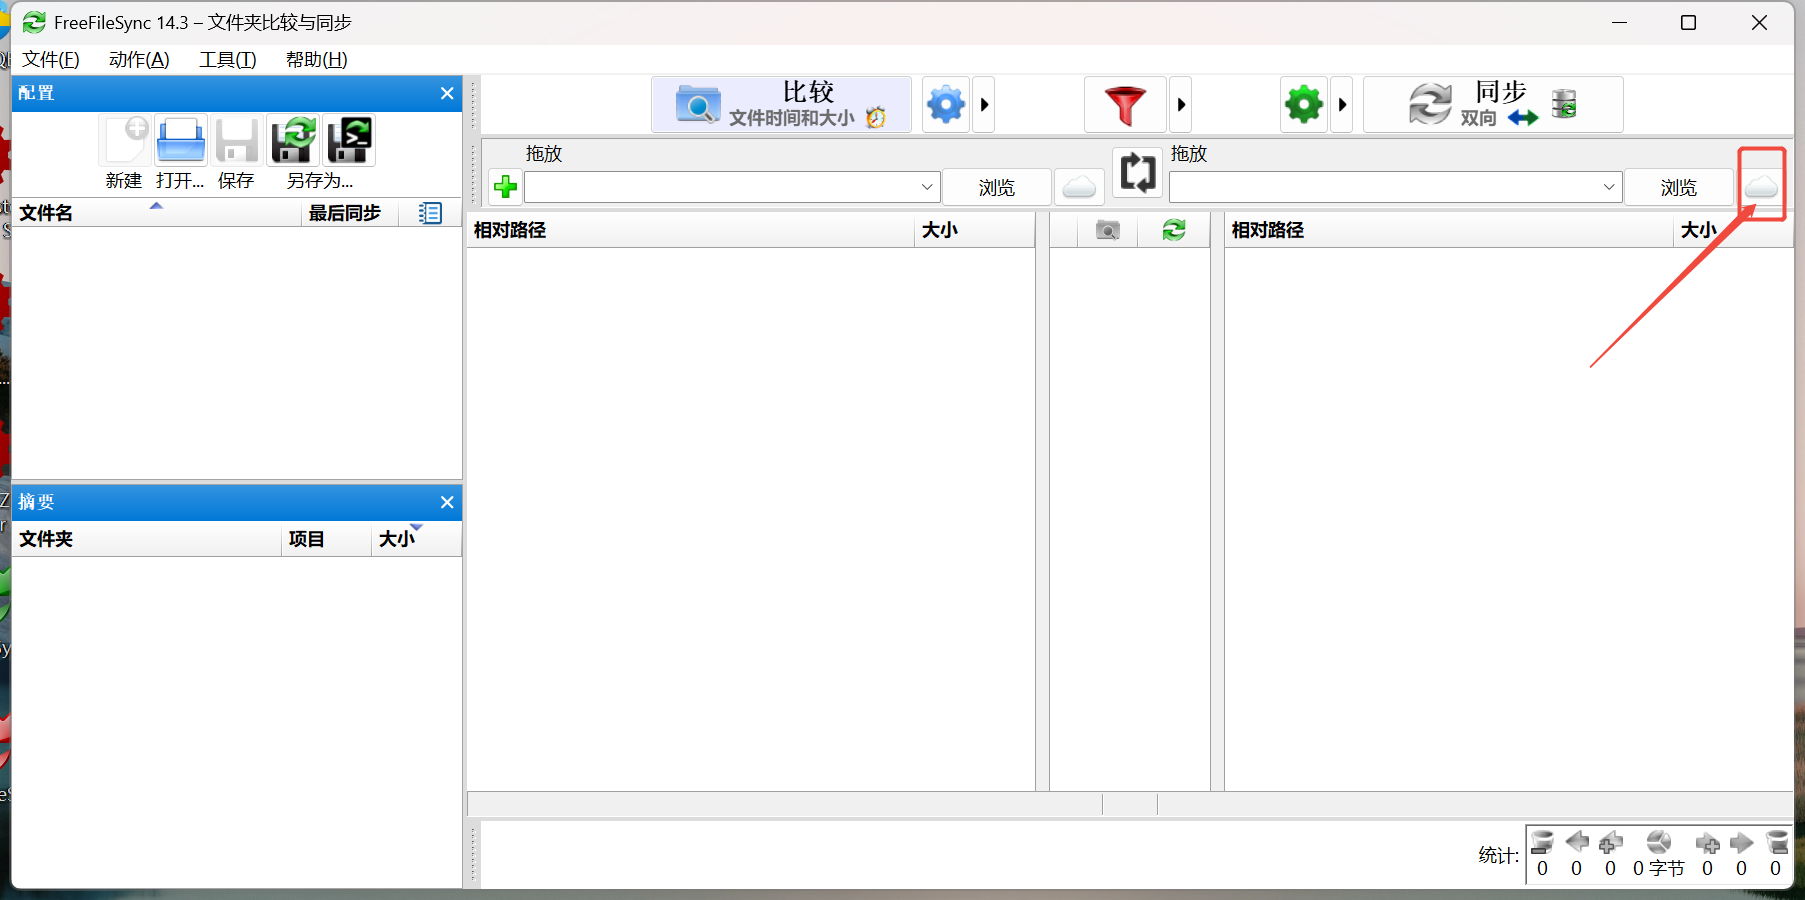This screenshot has width=1805, height=900.
Task: Expand the left folder path history dropdown
Action: coord(927,187)
